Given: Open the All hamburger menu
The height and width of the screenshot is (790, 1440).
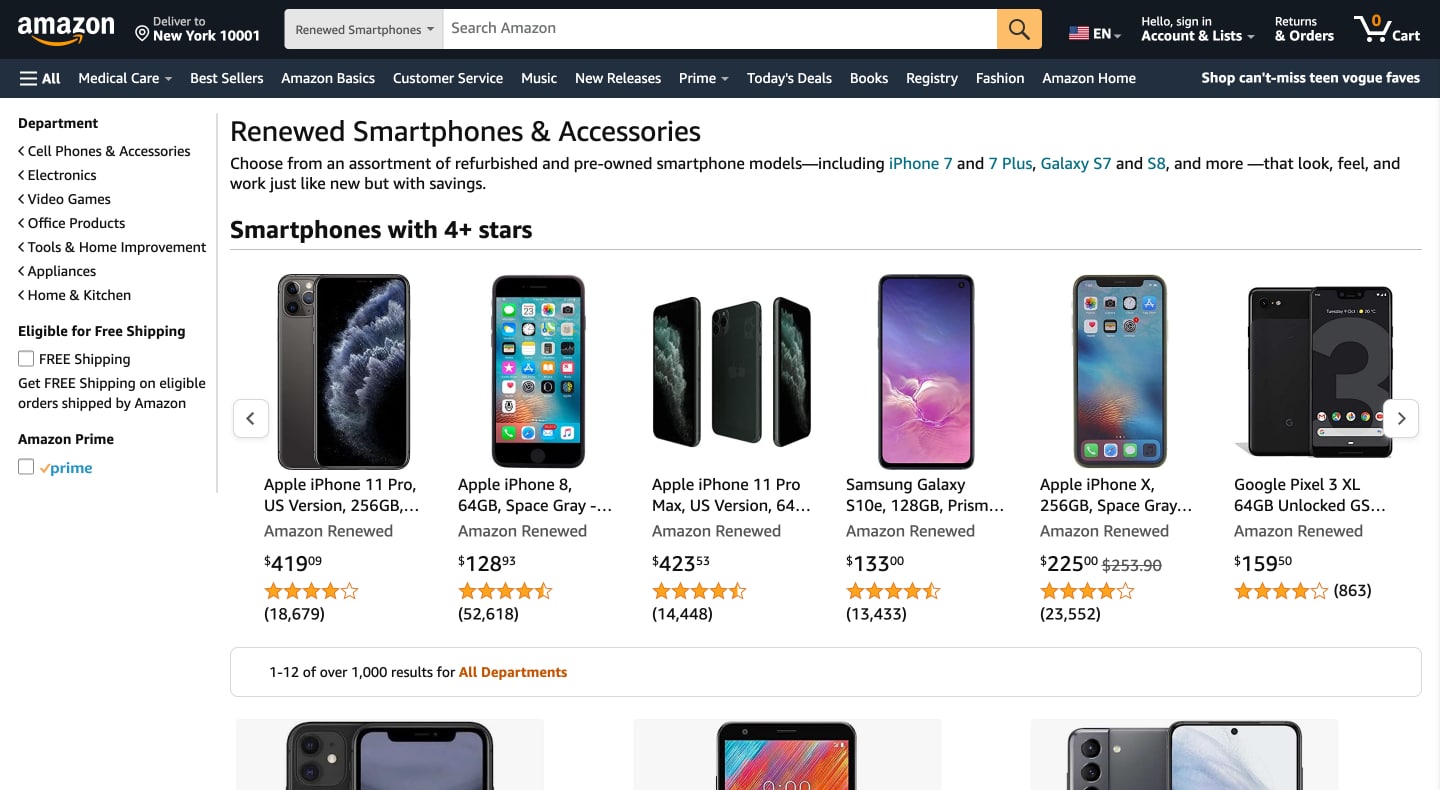Looking at the screenshot, I should (40, 78).
